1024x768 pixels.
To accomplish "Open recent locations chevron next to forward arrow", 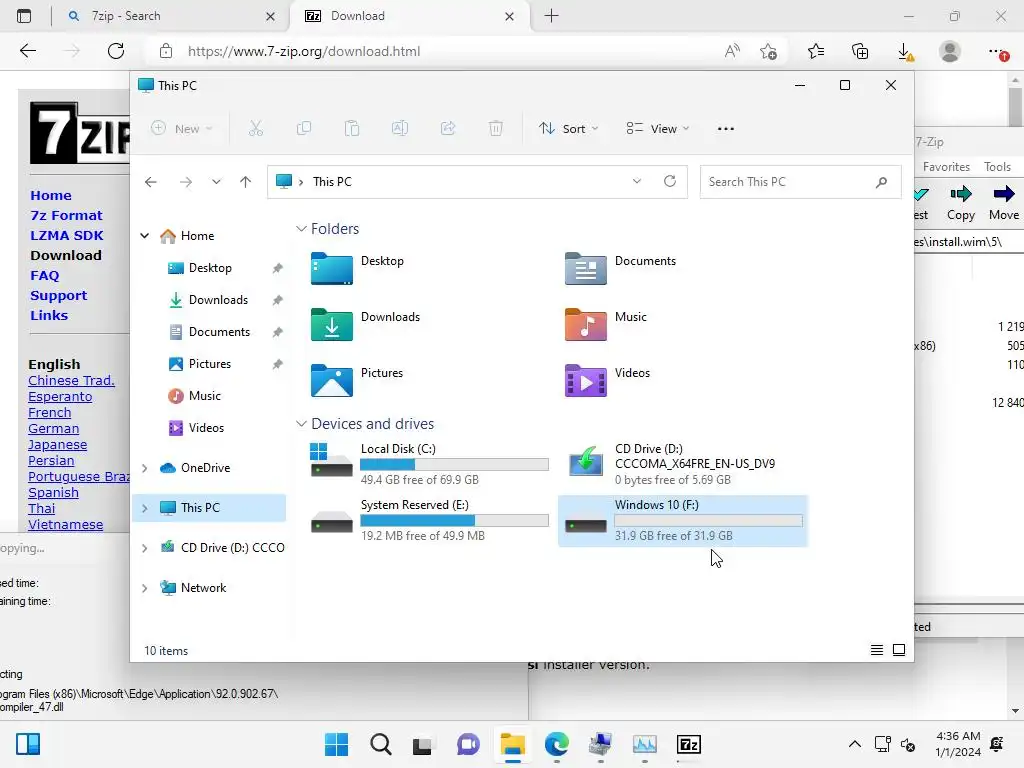I will (x=216, y=182).
